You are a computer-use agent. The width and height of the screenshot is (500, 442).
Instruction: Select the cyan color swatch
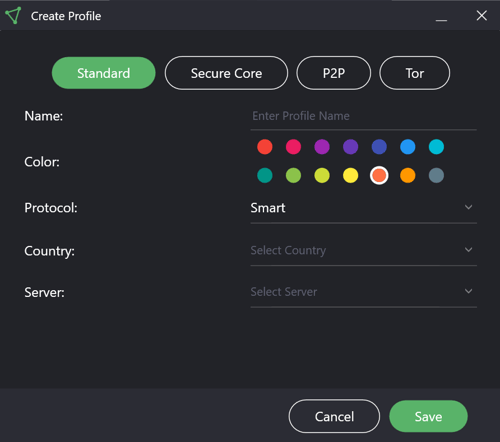[436, 147]
